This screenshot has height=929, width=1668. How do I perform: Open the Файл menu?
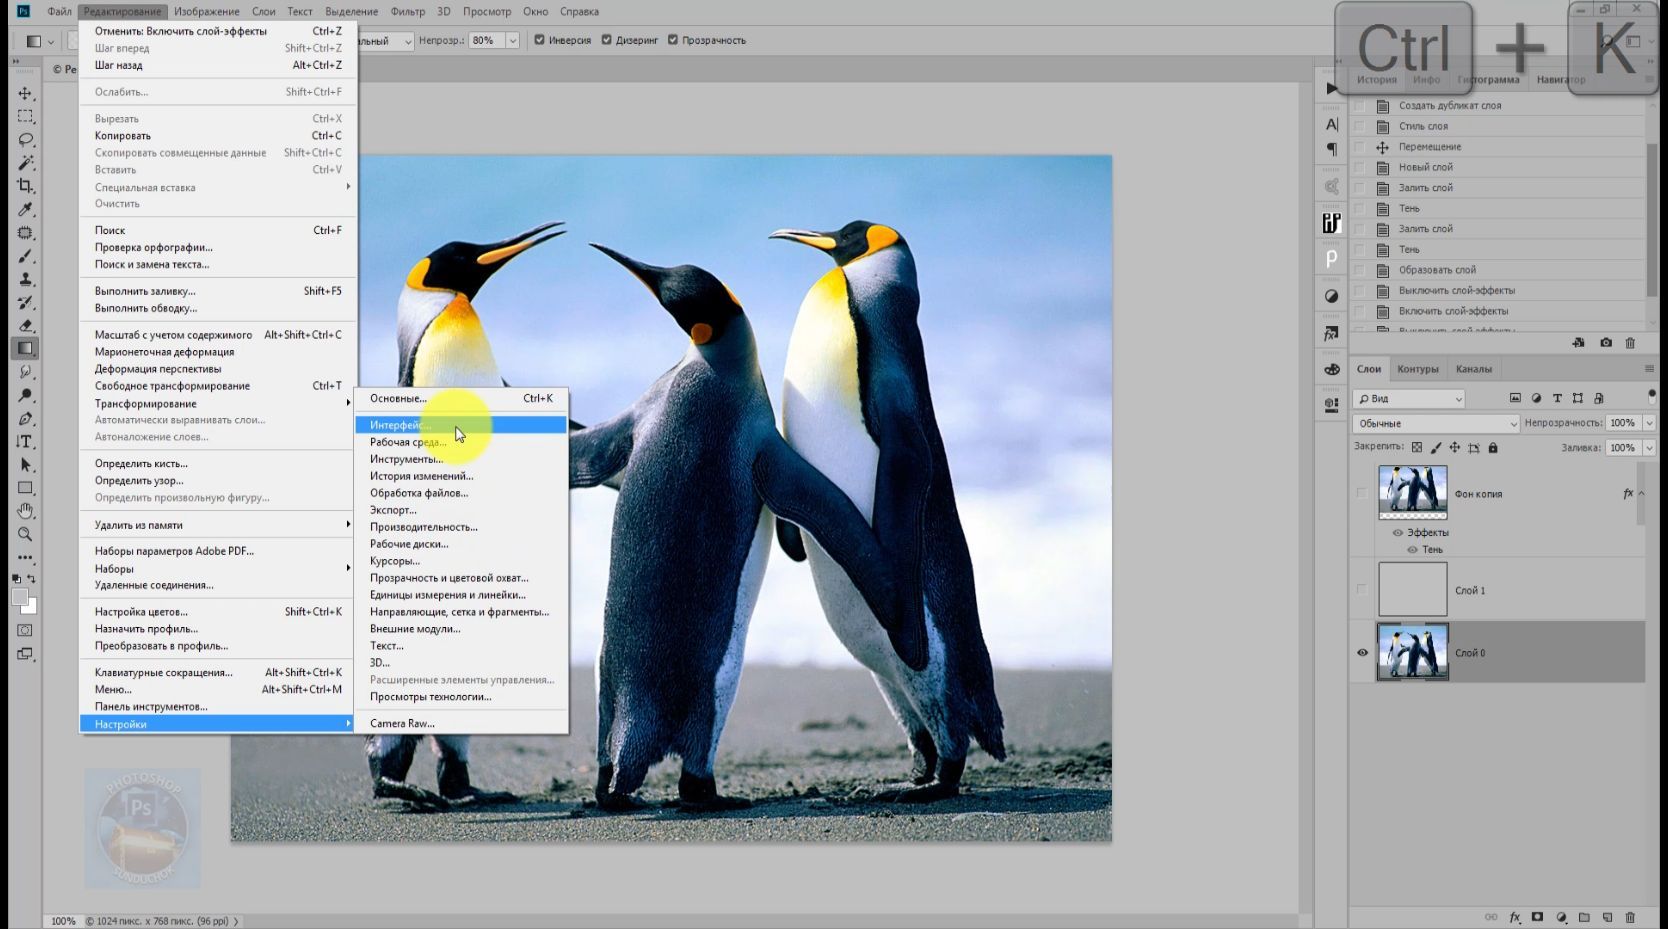coord(59,12)
